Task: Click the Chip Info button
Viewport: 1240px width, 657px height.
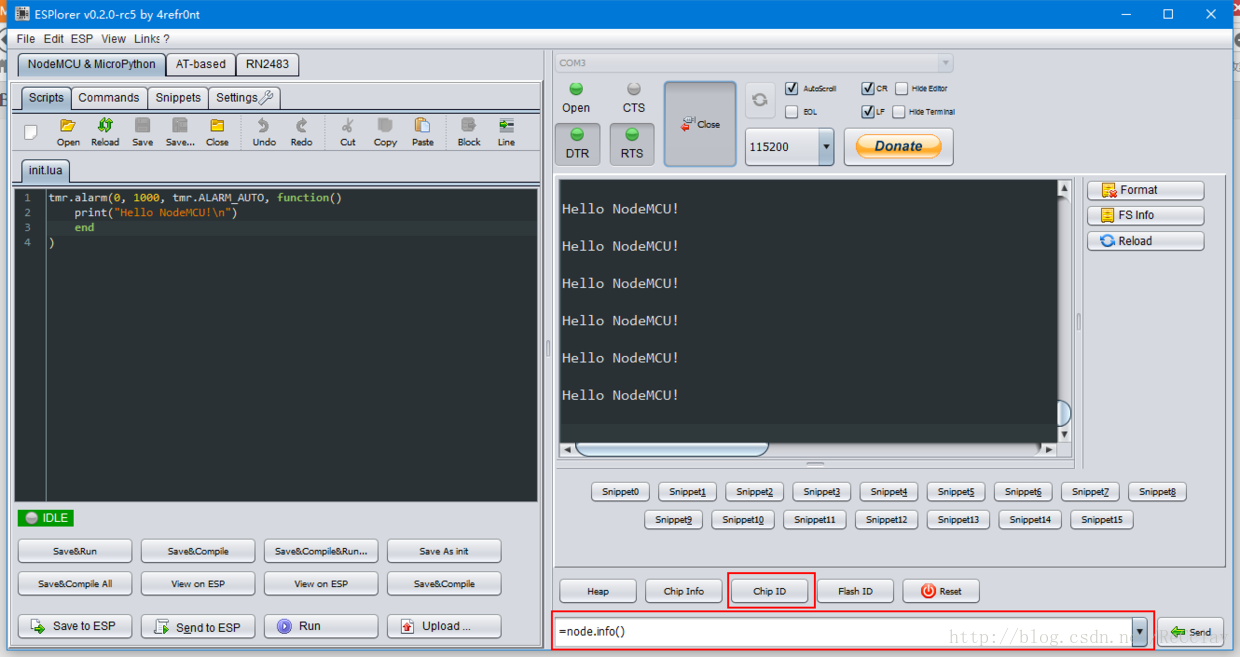Action: coord(684,591)
